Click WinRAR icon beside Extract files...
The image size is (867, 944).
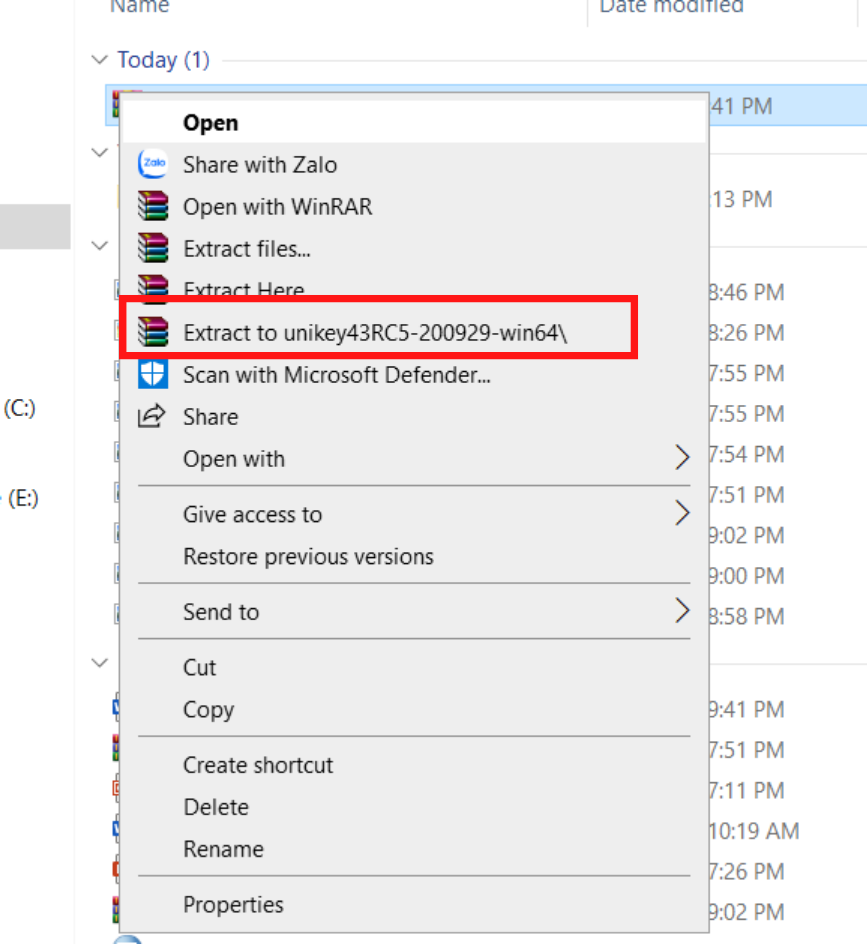point(153,248)
